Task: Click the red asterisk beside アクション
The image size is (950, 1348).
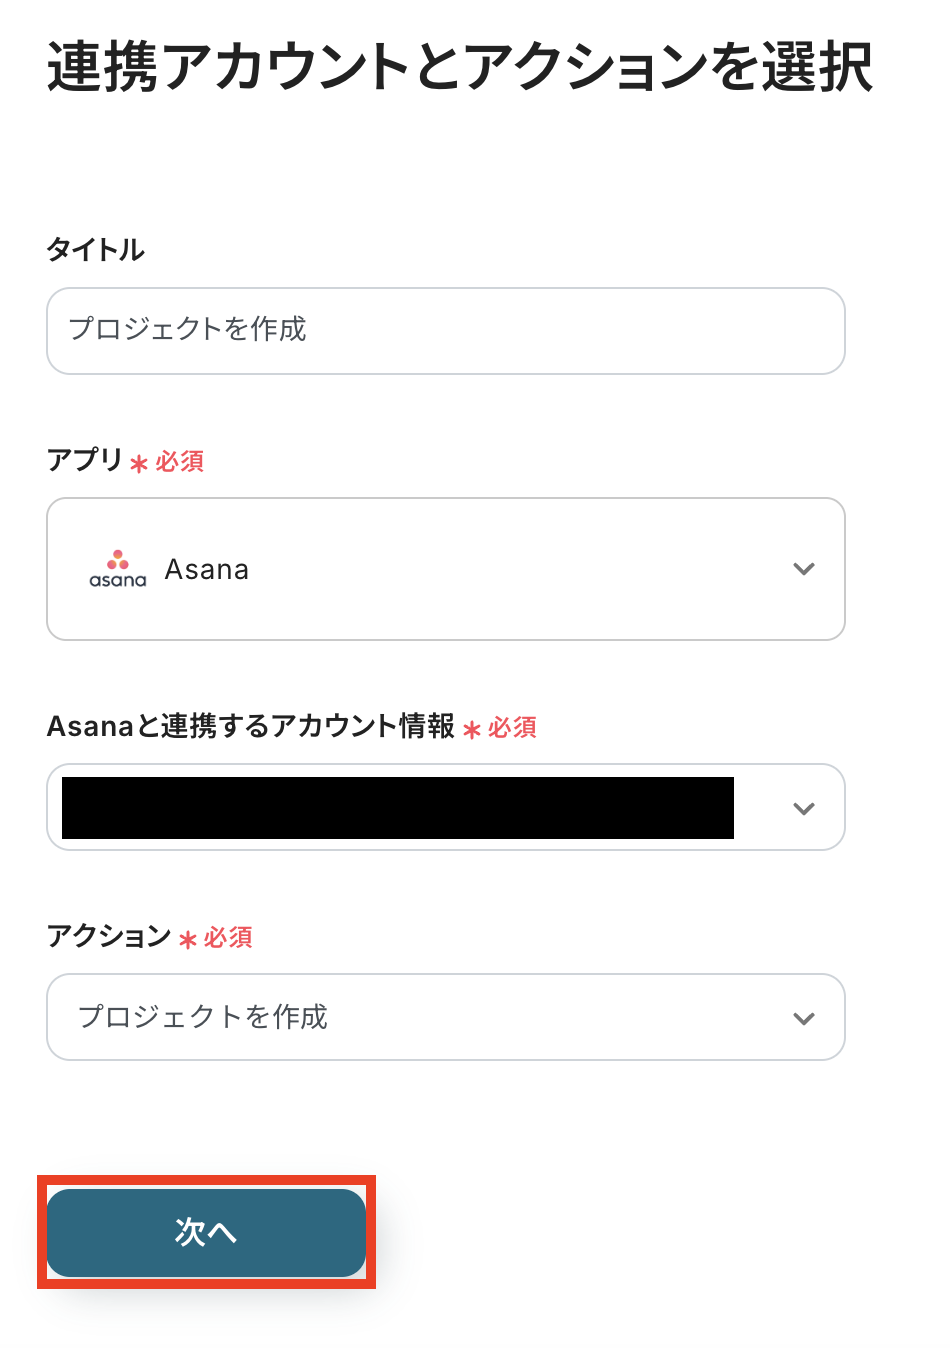Action: coord(188,939)
